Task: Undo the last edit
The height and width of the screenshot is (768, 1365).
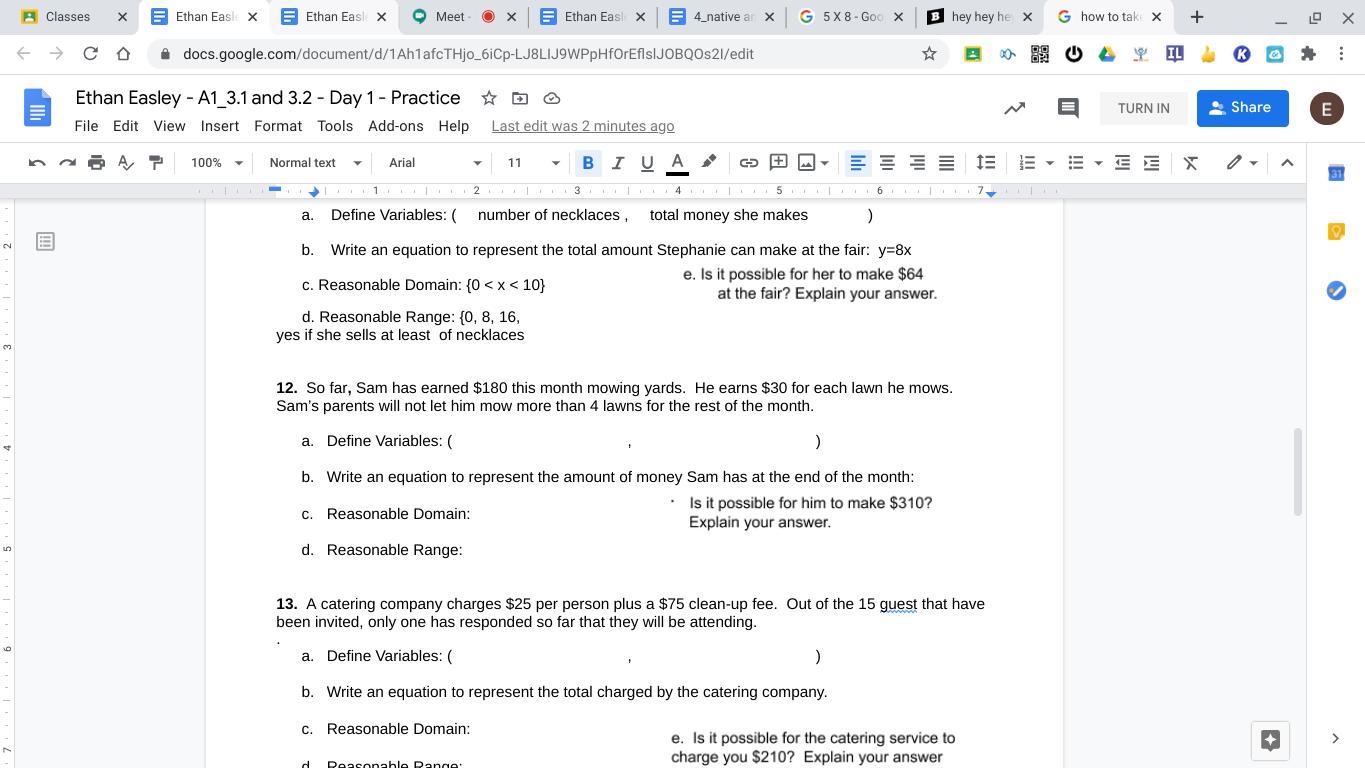Action: pyautogui.click(x=37, y=163)
